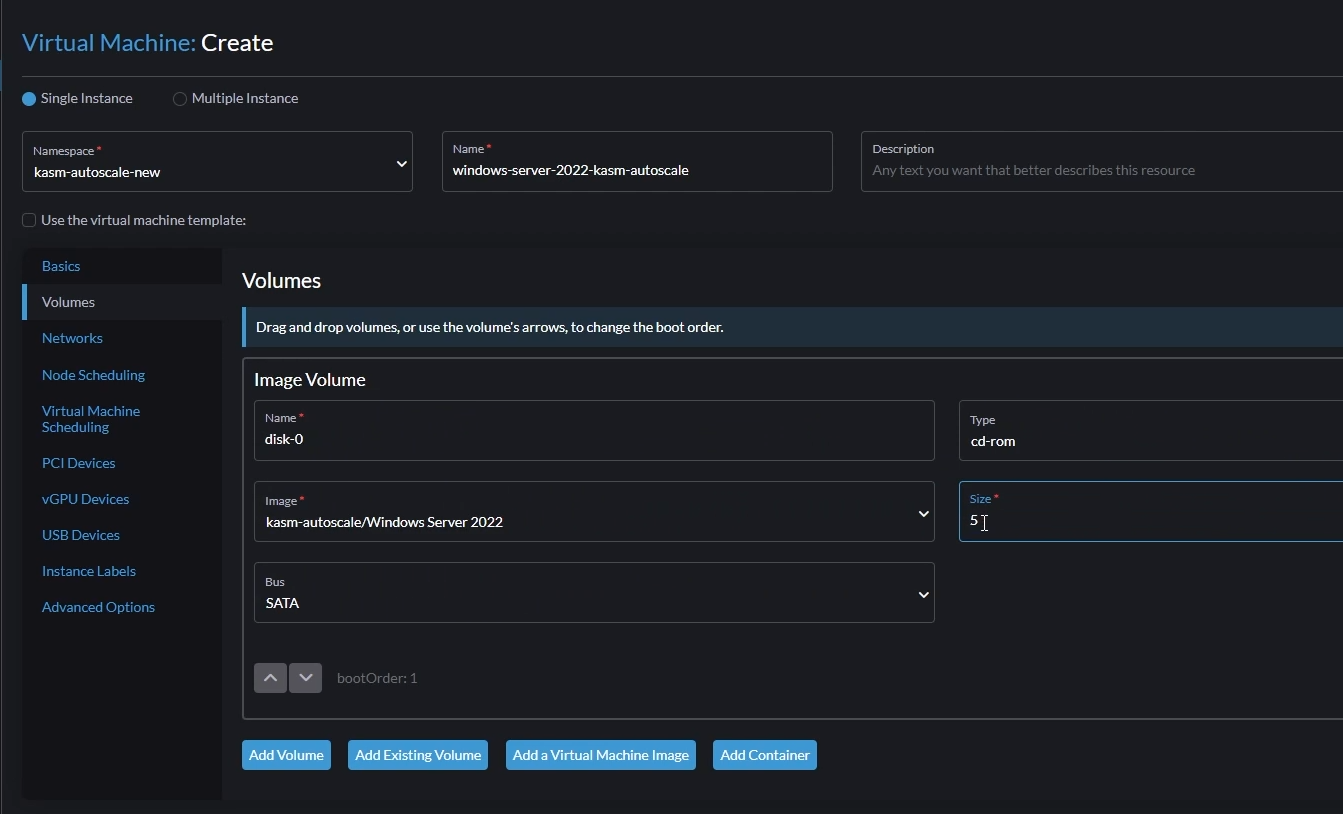Click Add Existing Volume button

[418, 755]
